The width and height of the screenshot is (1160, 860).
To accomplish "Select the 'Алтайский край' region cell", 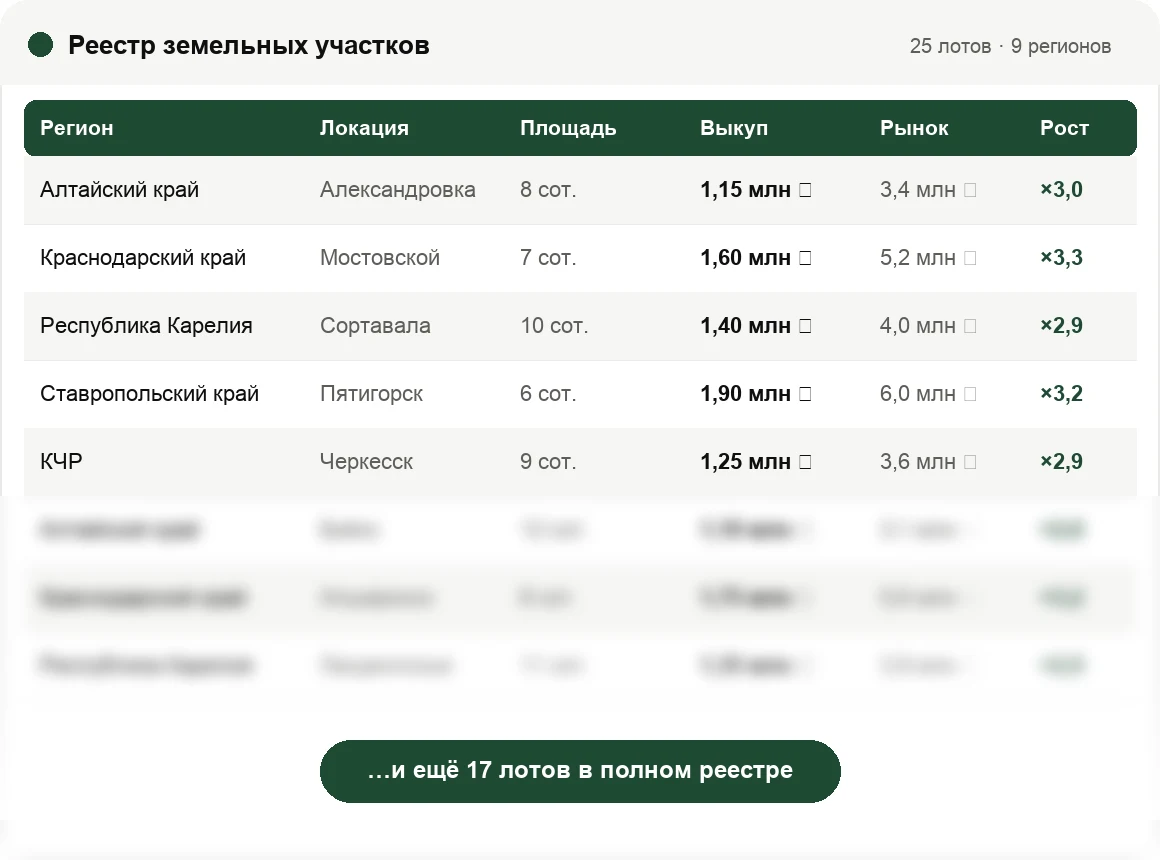I will coord(119,189).
